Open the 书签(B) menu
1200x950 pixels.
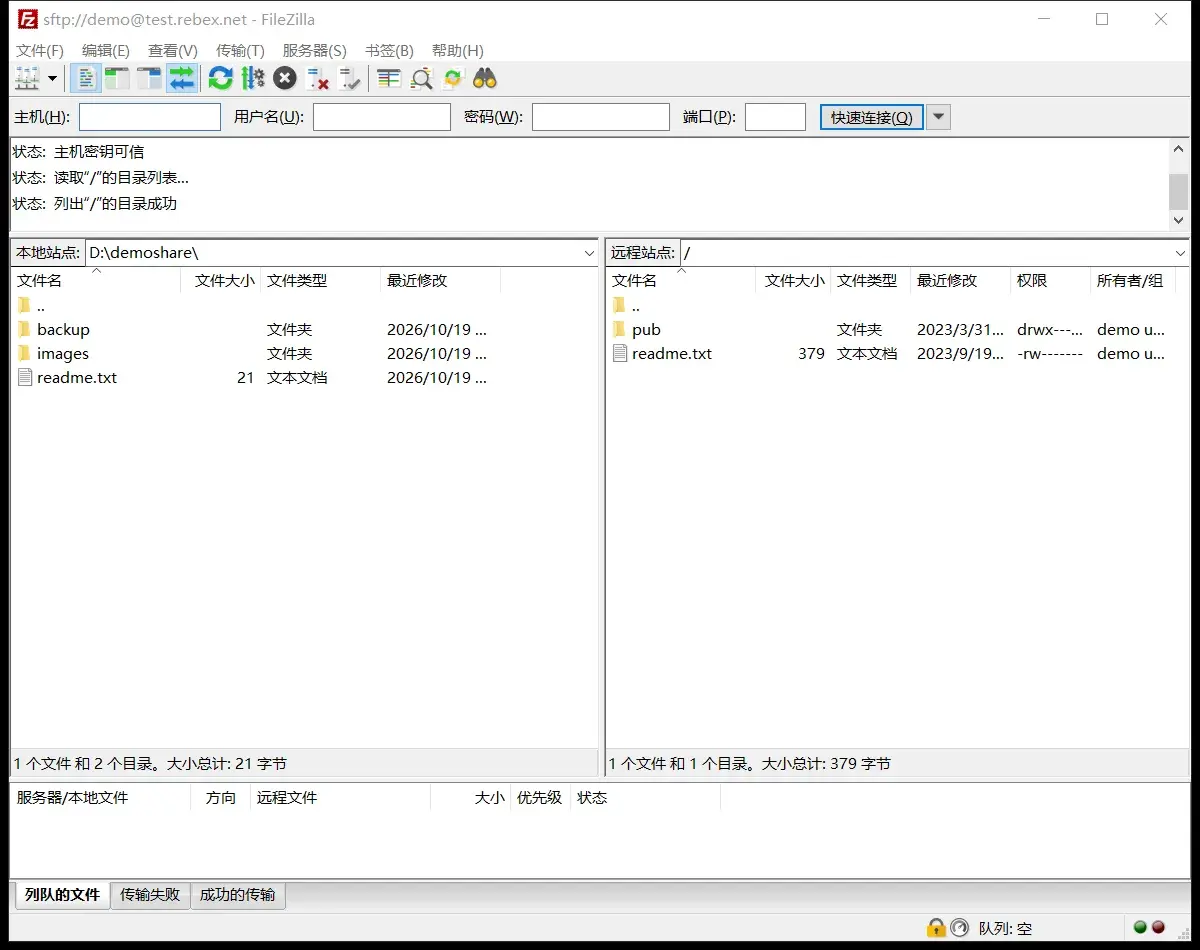pos(389,50)
